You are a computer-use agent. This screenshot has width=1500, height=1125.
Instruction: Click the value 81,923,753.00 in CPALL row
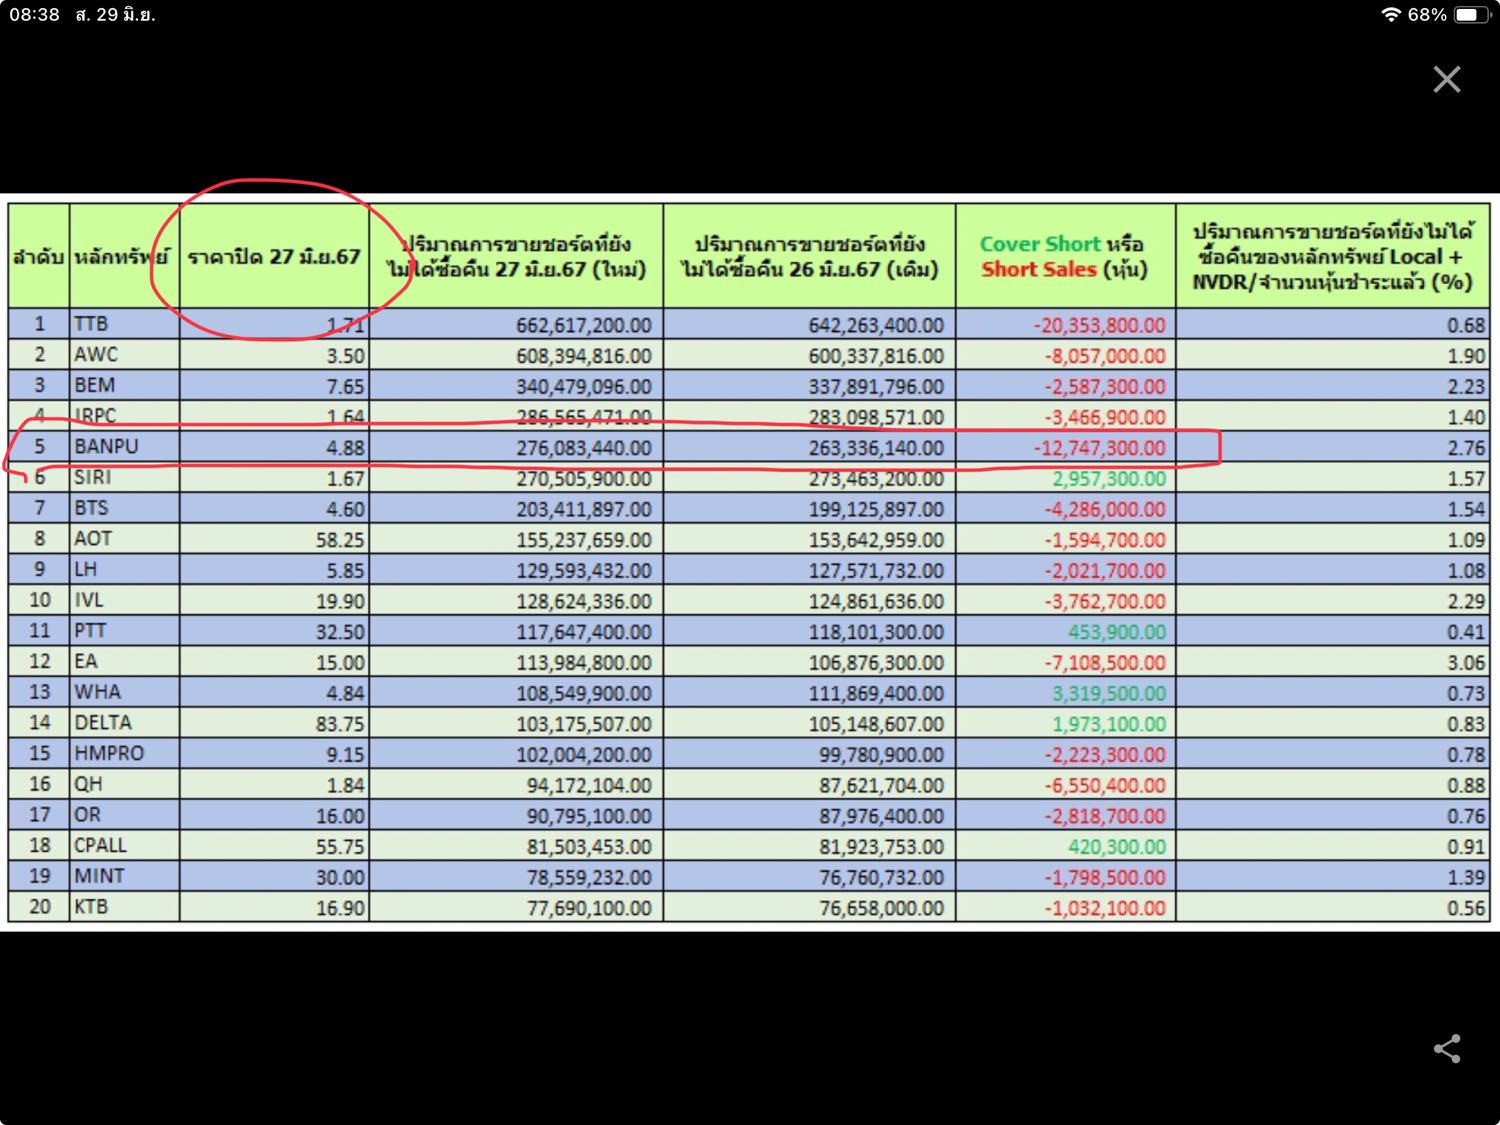pos(882,846)
